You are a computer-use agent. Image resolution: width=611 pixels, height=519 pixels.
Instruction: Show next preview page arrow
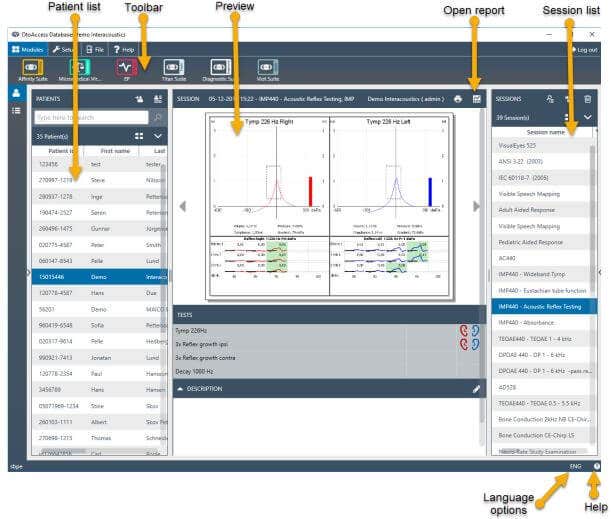click(476, 206)
